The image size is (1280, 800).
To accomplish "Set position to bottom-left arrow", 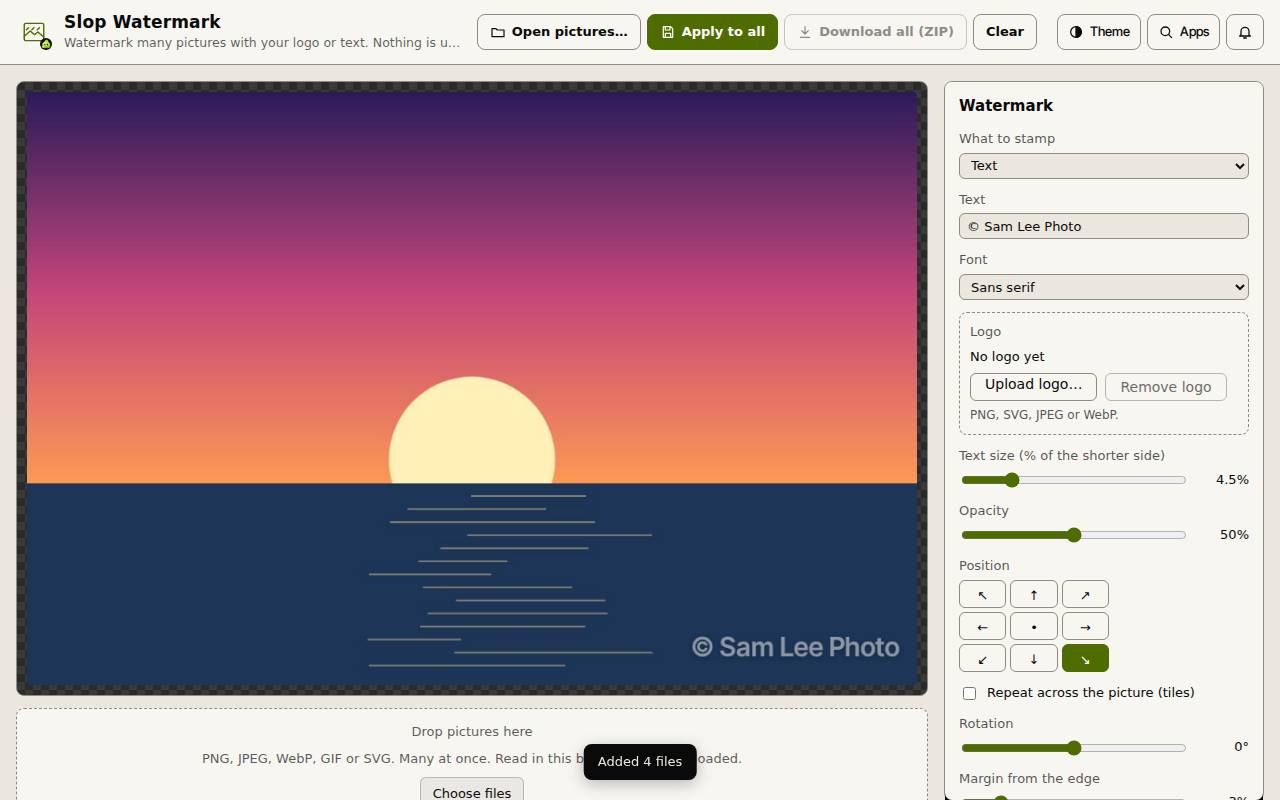I will (982, 658).
